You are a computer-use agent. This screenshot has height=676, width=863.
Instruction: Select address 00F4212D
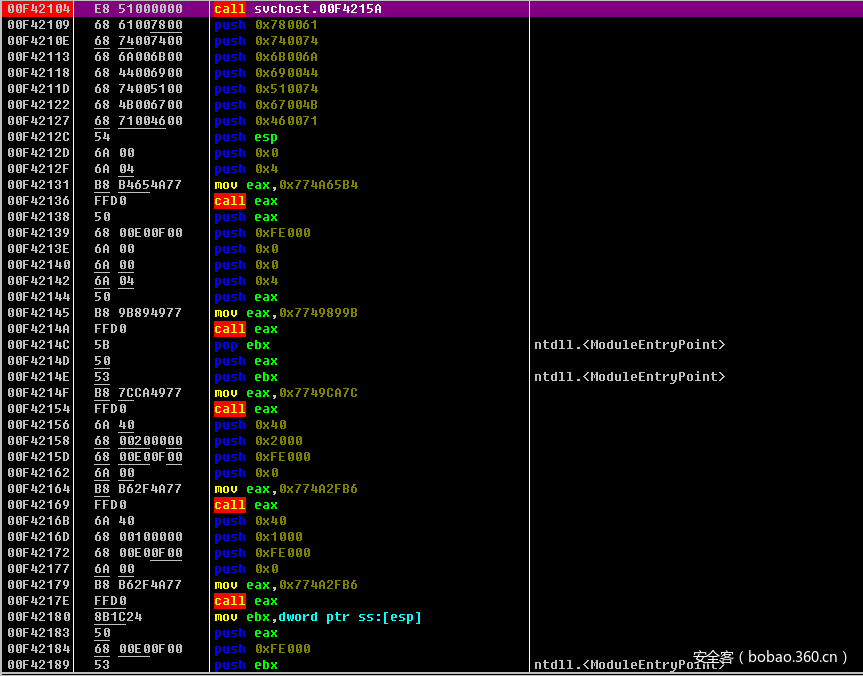click(x=39, y=152)
